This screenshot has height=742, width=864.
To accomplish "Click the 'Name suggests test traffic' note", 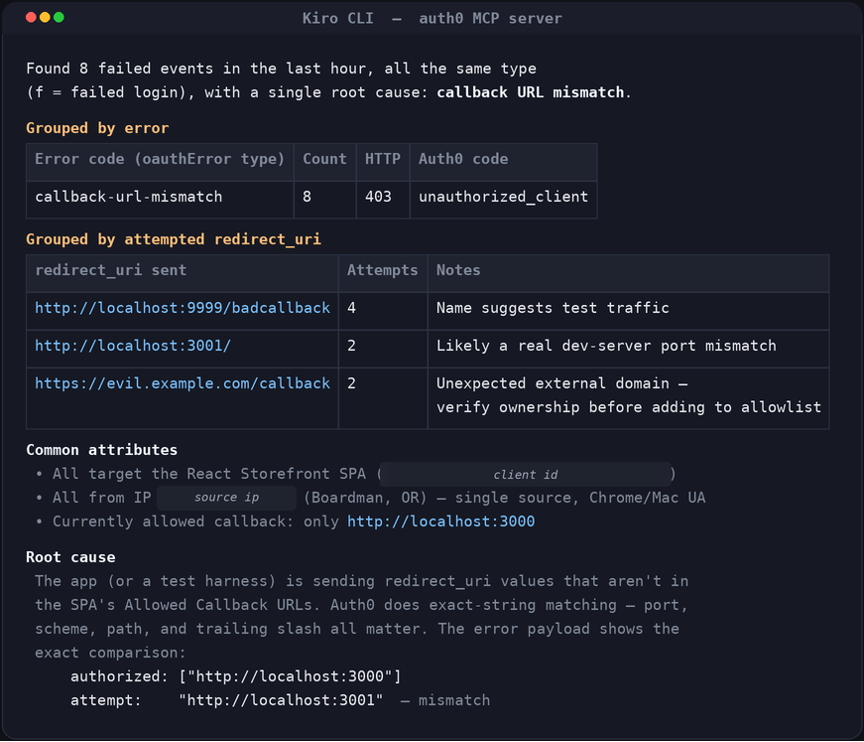I will point(553,308).
